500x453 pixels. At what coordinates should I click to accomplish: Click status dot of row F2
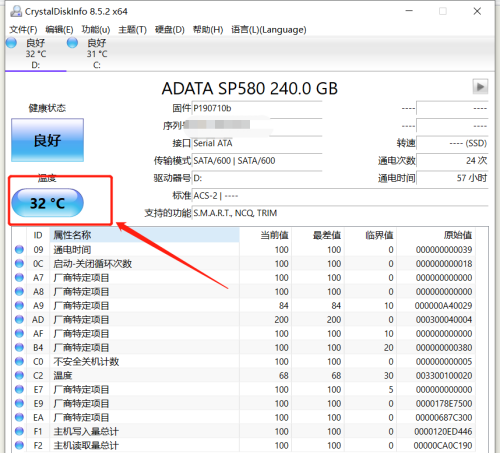(x=19, y=445)
